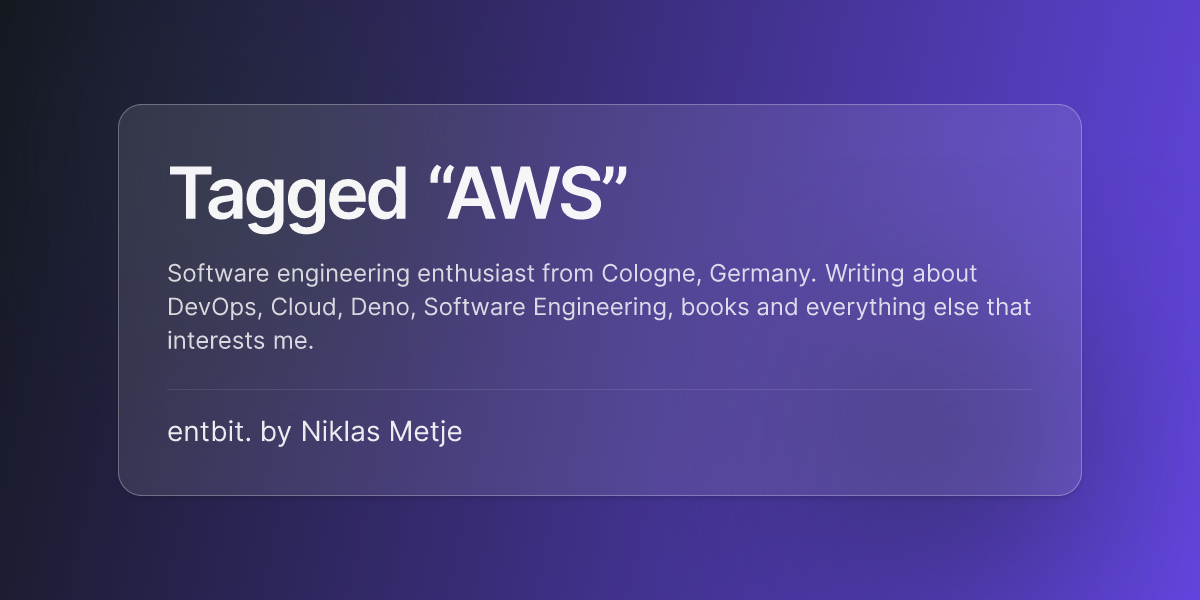Click the horizontal divider line in the card

point(600,389)
